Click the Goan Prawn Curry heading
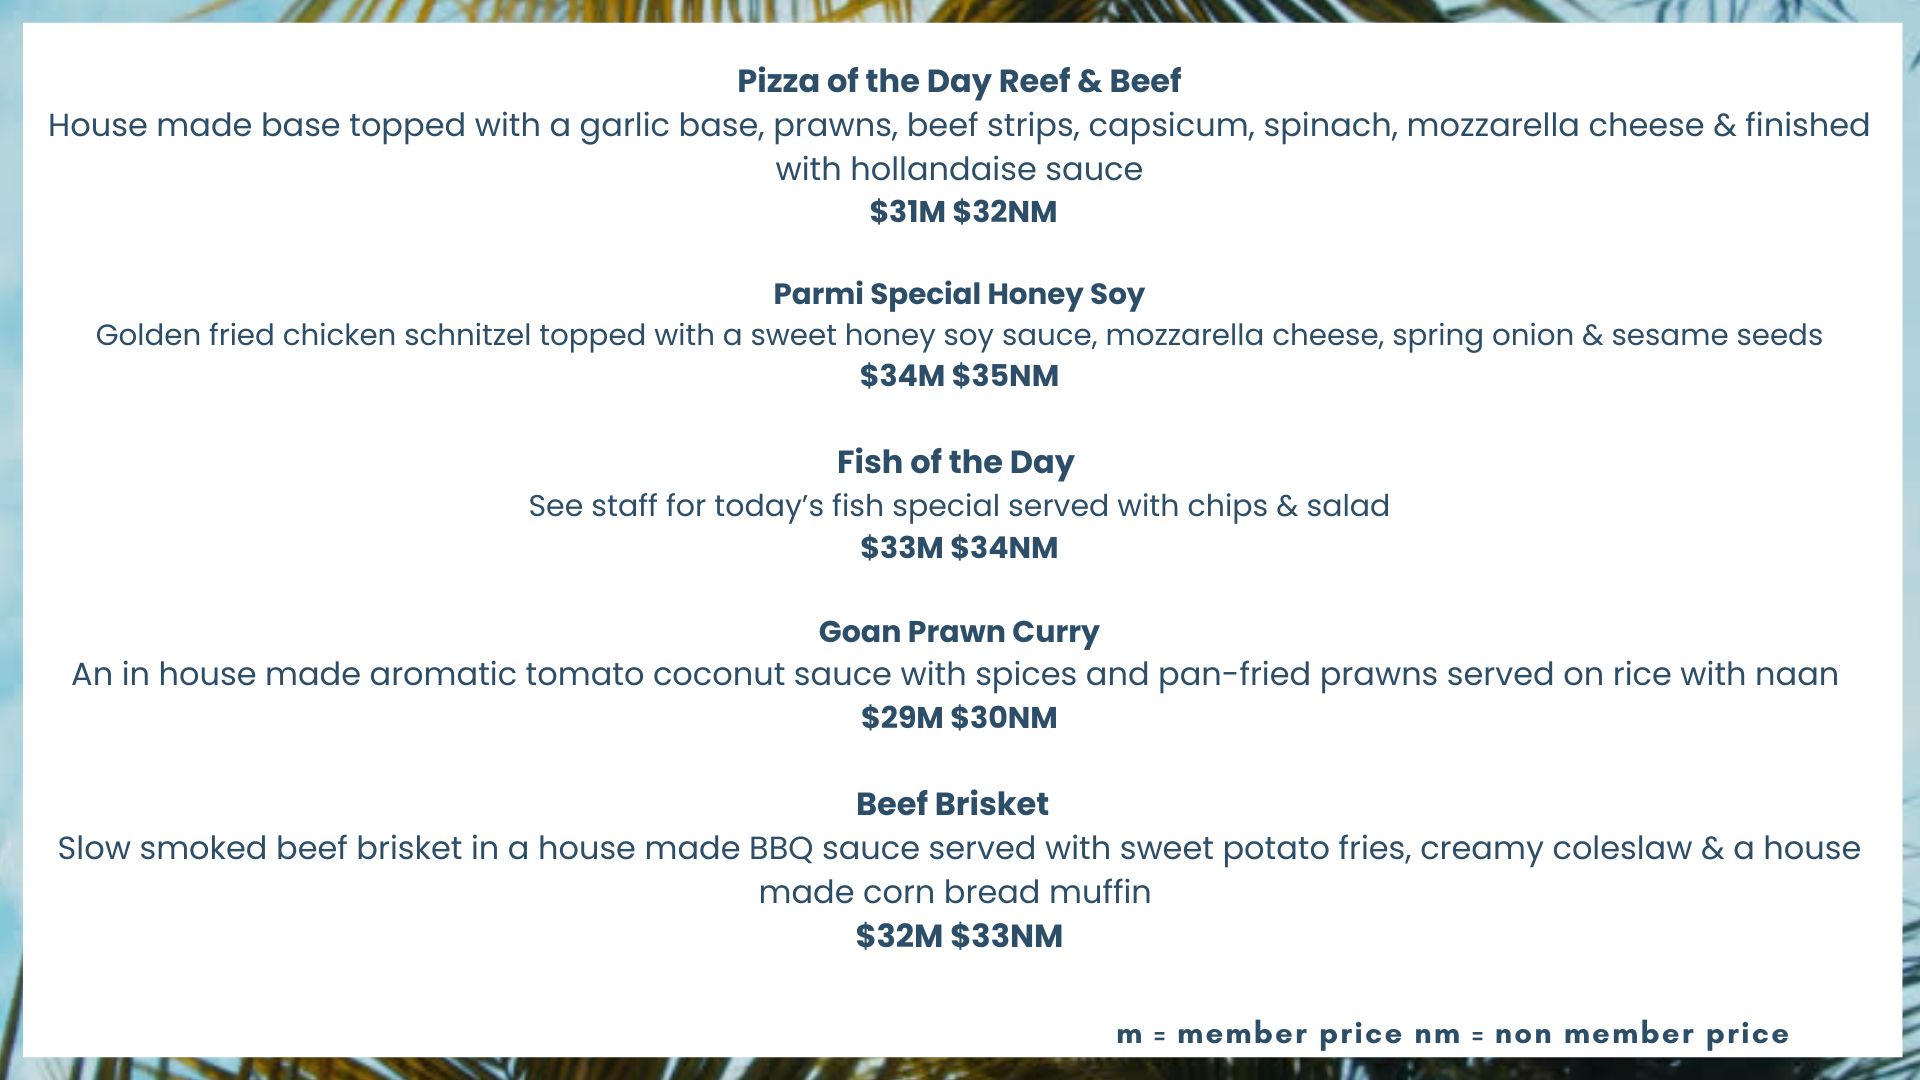 click(959, 632)
